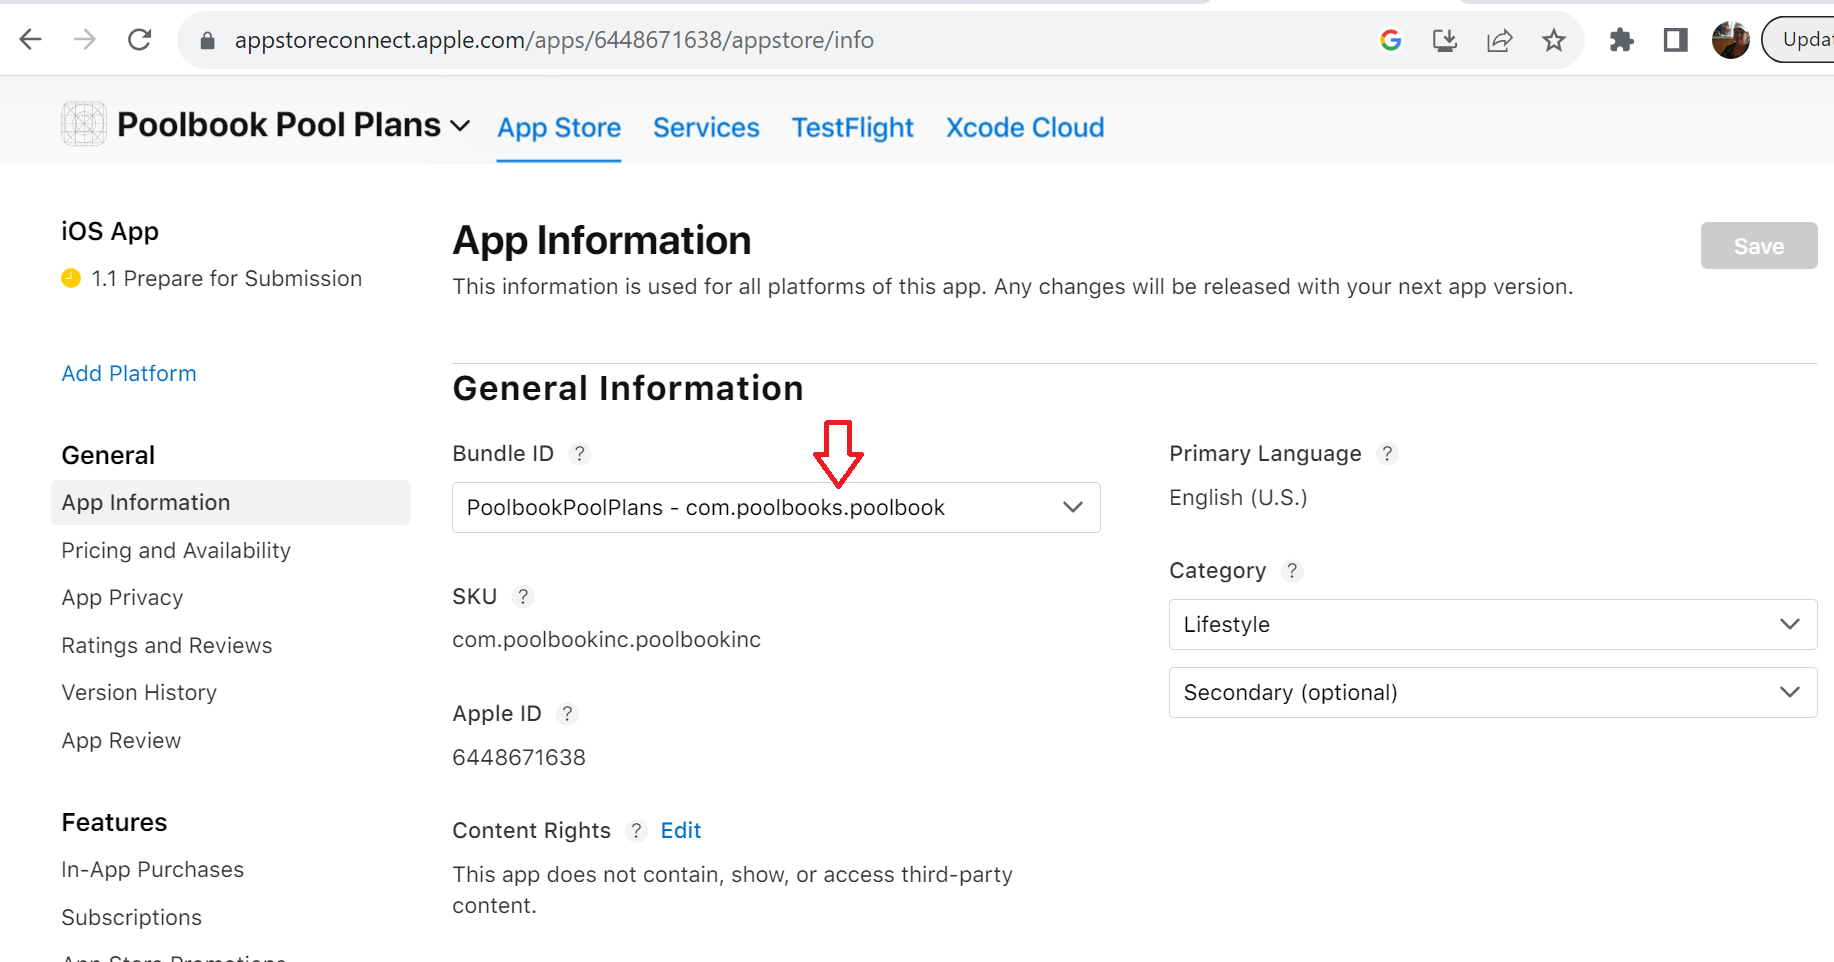Click the Chrome Update button

[x=1799, y=40]
